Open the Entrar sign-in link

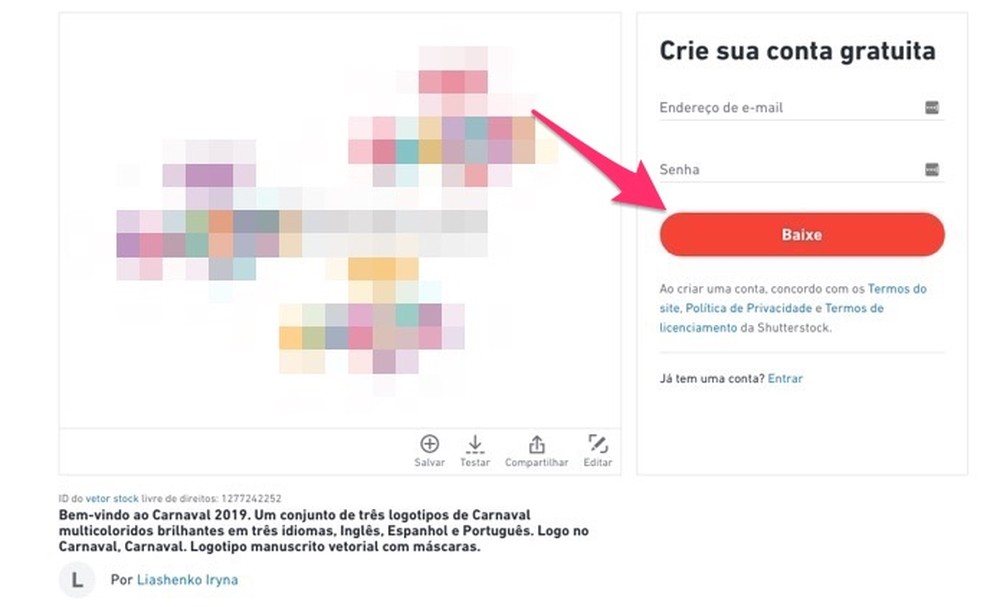coord(785,378)
